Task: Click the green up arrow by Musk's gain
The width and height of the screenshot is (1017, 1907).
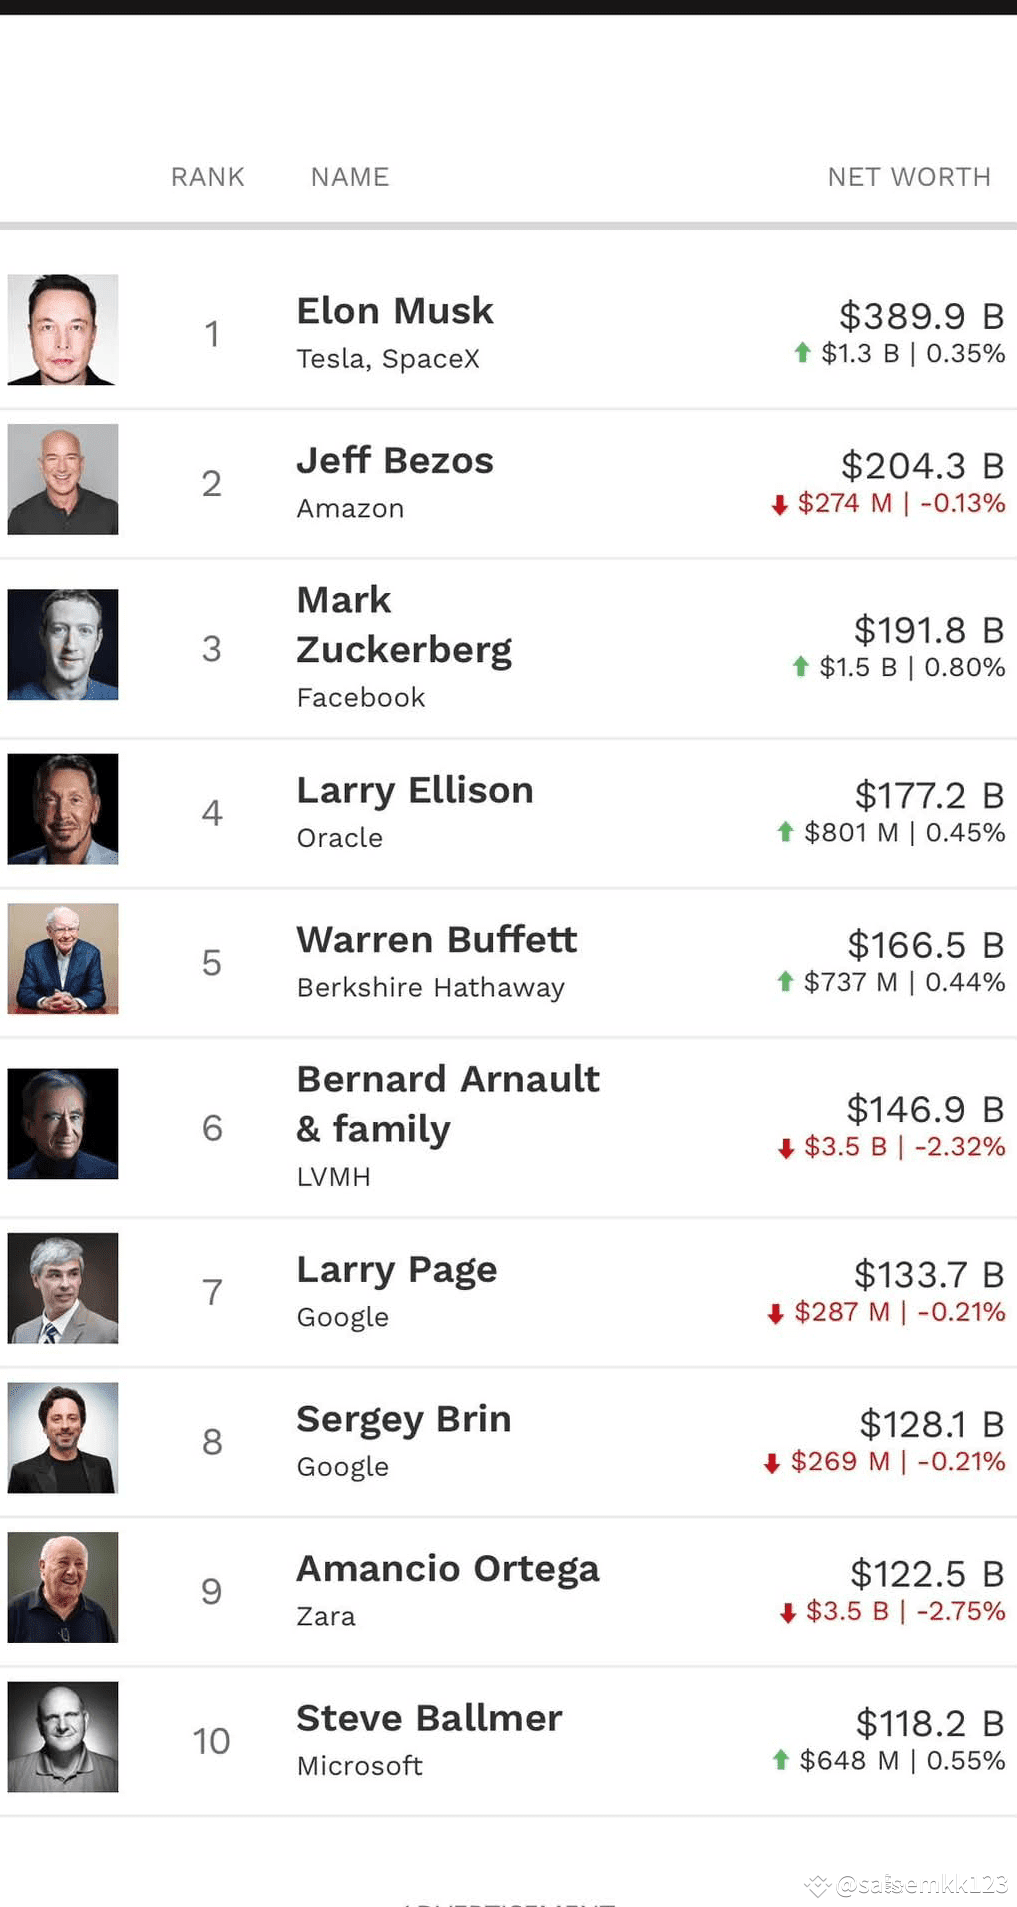Action: click(802, 352)
